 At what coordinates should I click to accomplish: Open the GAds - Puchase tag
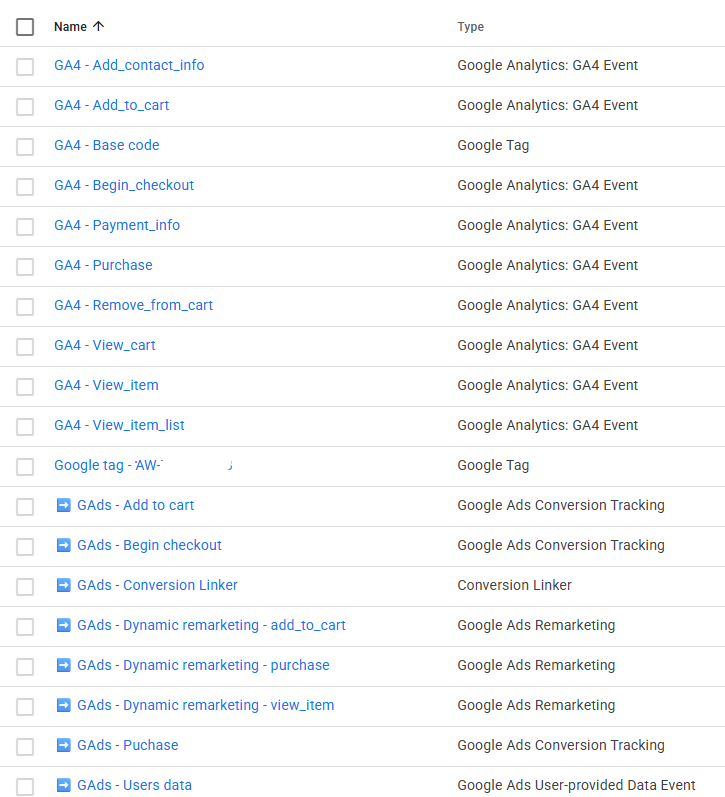[128, 745]
